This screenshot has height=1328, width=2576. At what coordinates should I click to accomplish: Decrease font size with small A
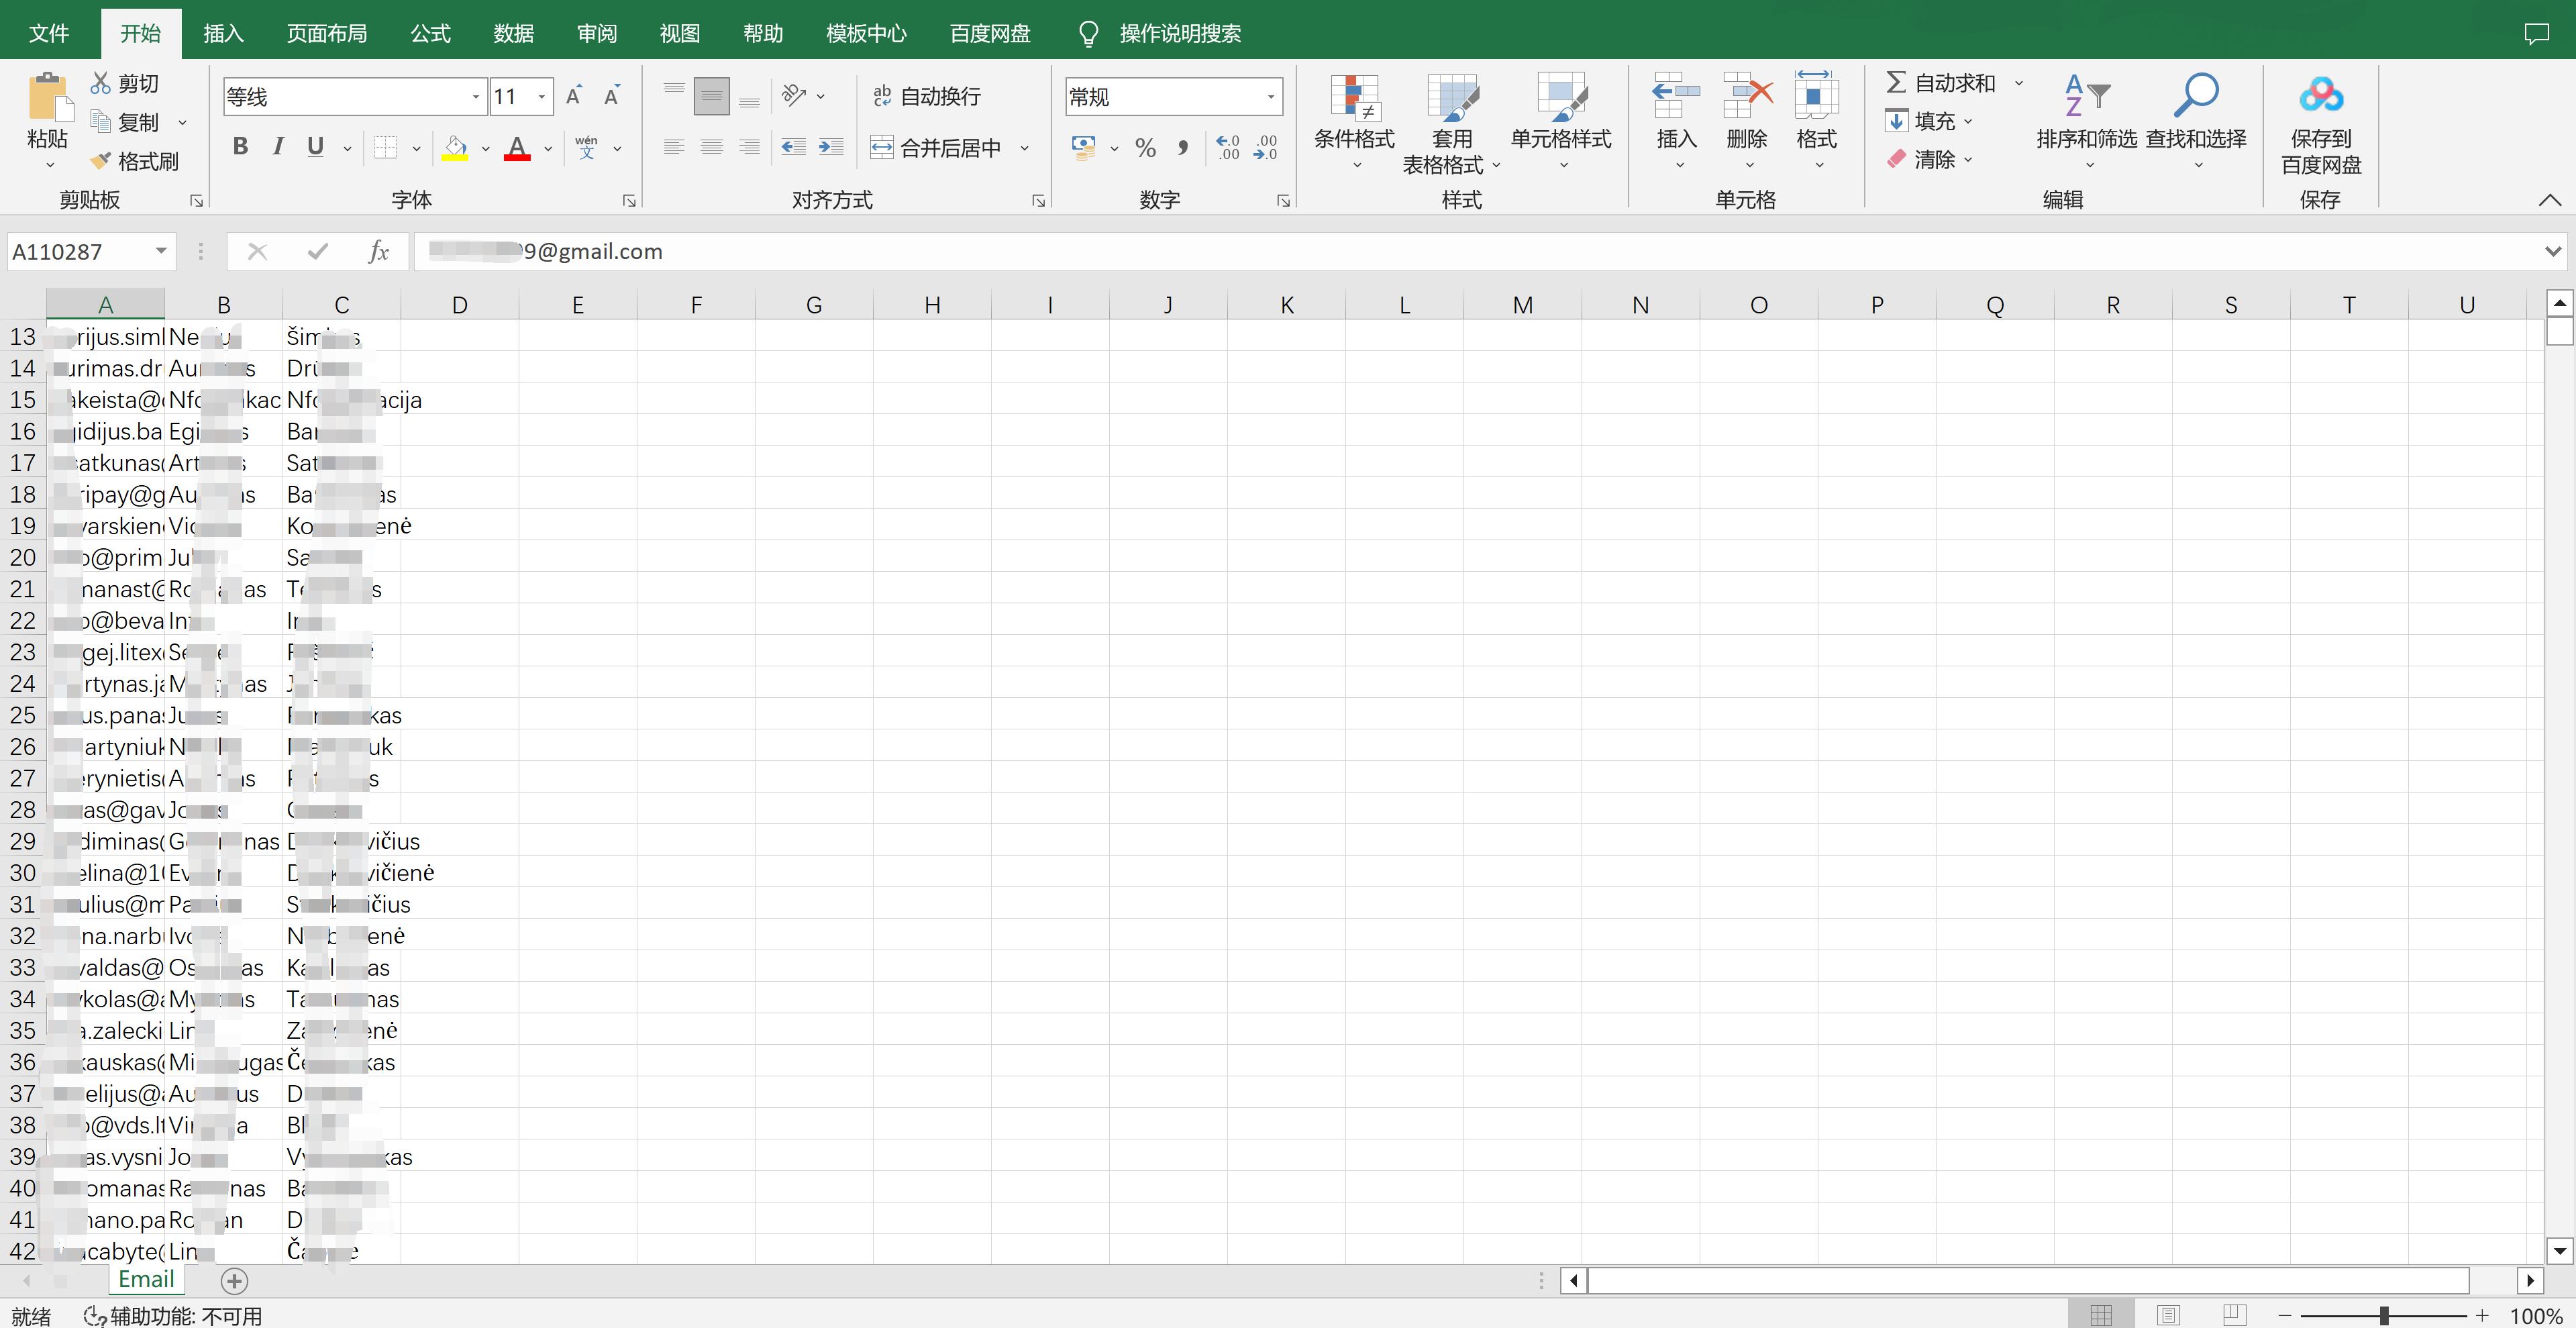pyautogui.click(x=611, y=96)
